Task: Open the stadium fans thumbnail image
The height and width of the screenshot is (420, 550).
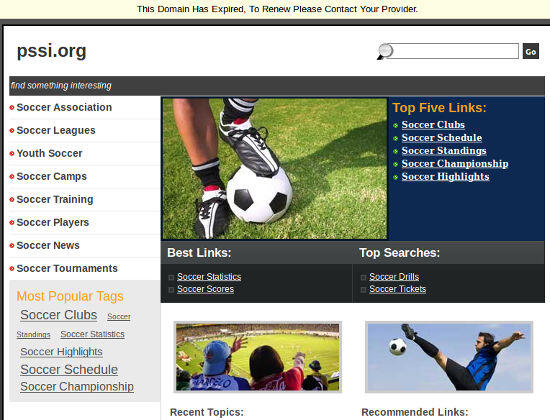Action: [x=257, y=357]
